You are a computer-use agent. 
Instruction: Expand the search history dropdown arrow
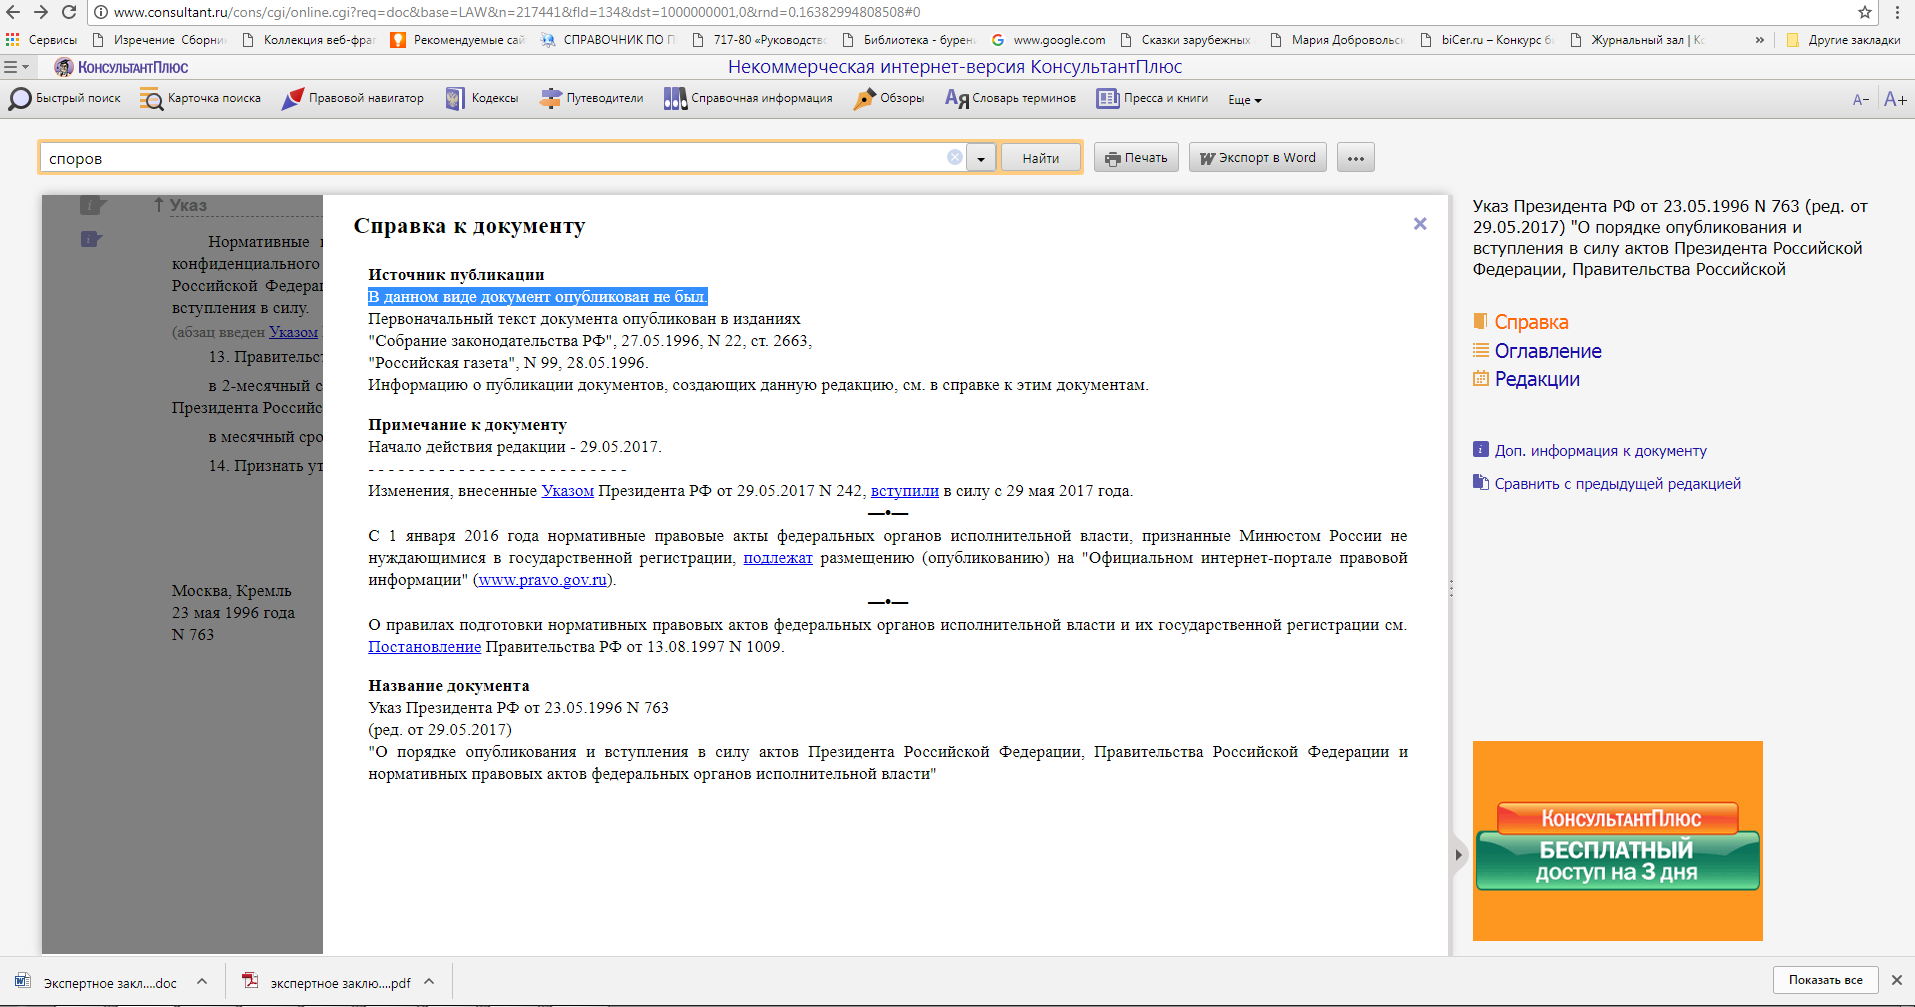(x=981, y=158)
